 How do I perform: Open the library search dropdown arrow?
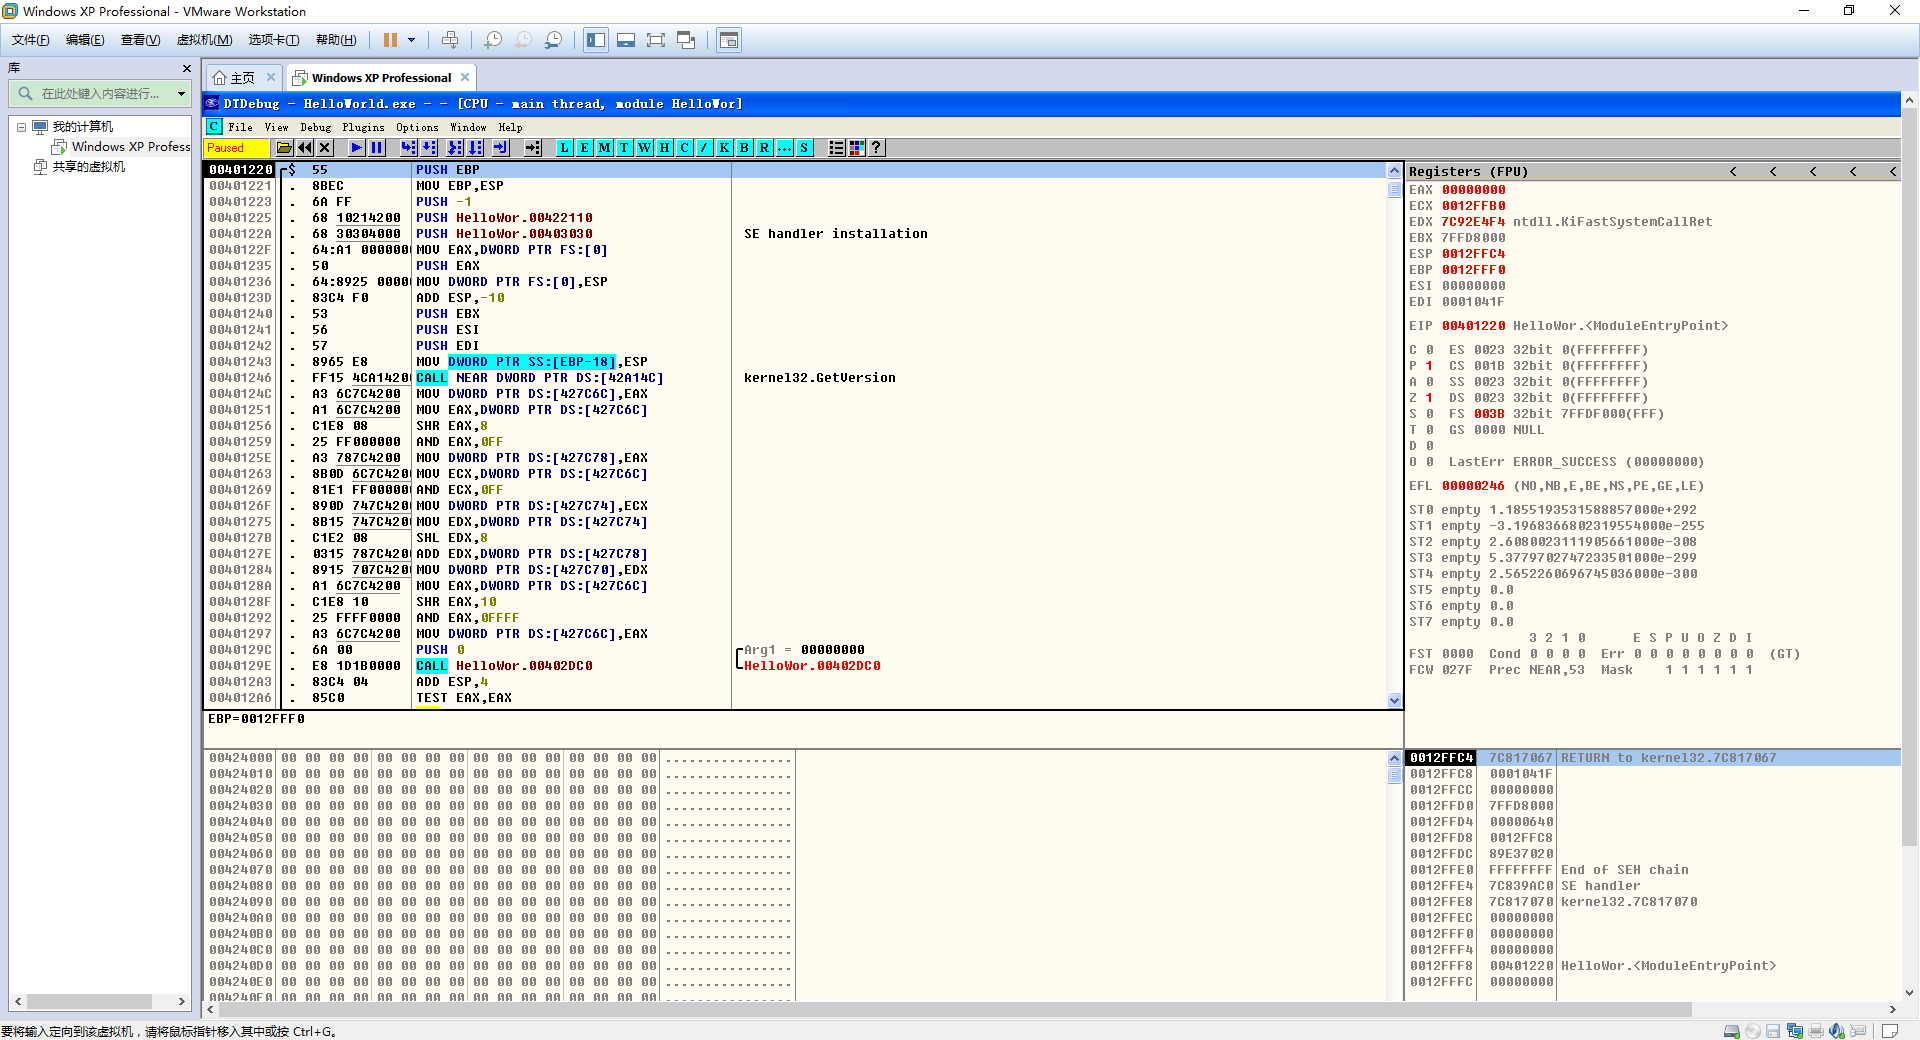click(x=181, y=94)
